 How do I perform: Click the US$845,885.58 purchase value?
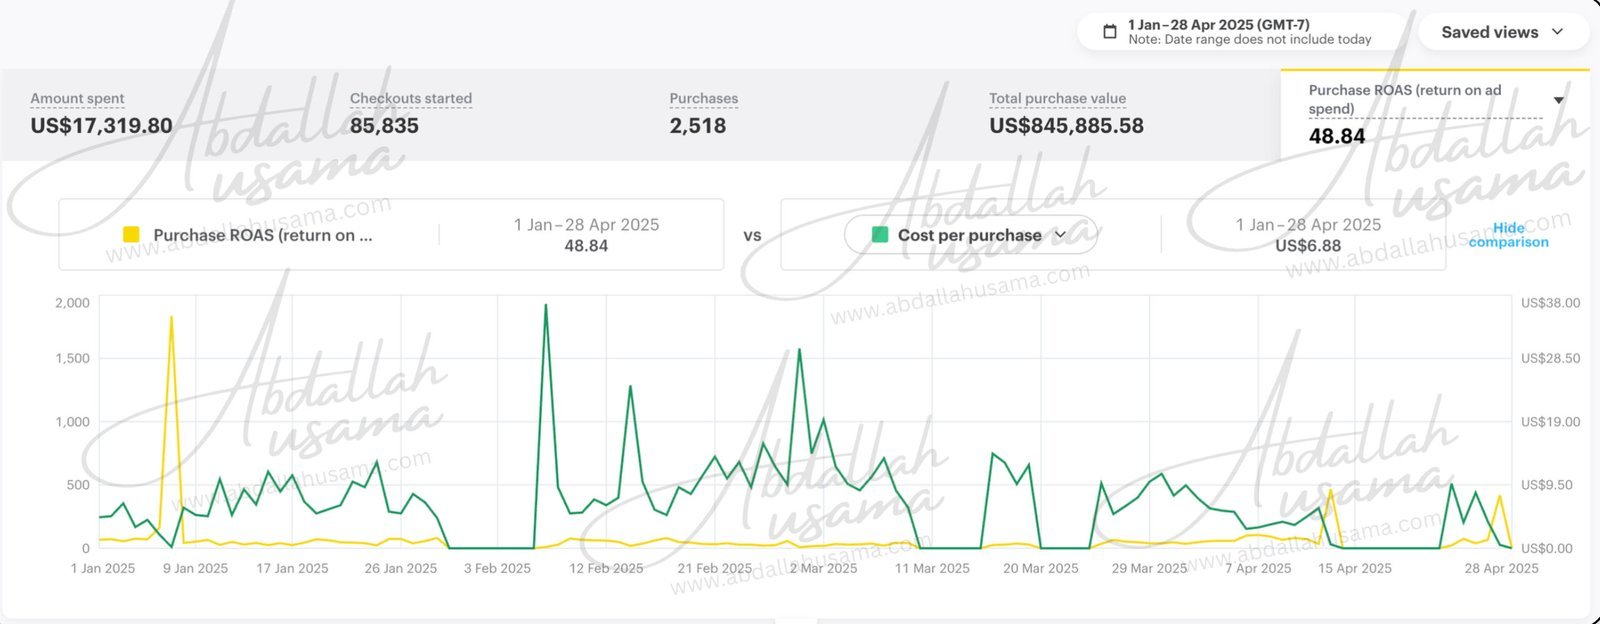[x=1066, y=126]
